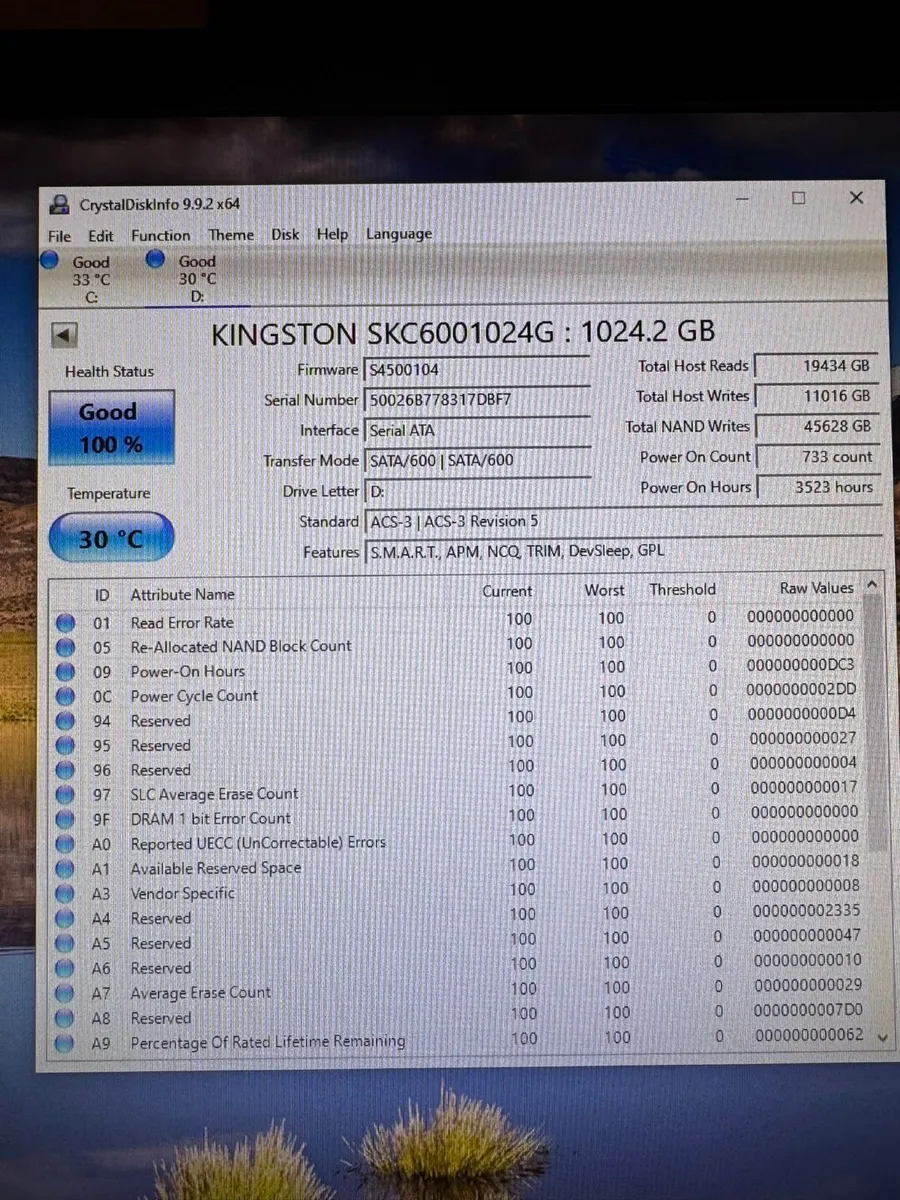
Task: Click the Firmware field S4500104
Action: click(478, 370)
